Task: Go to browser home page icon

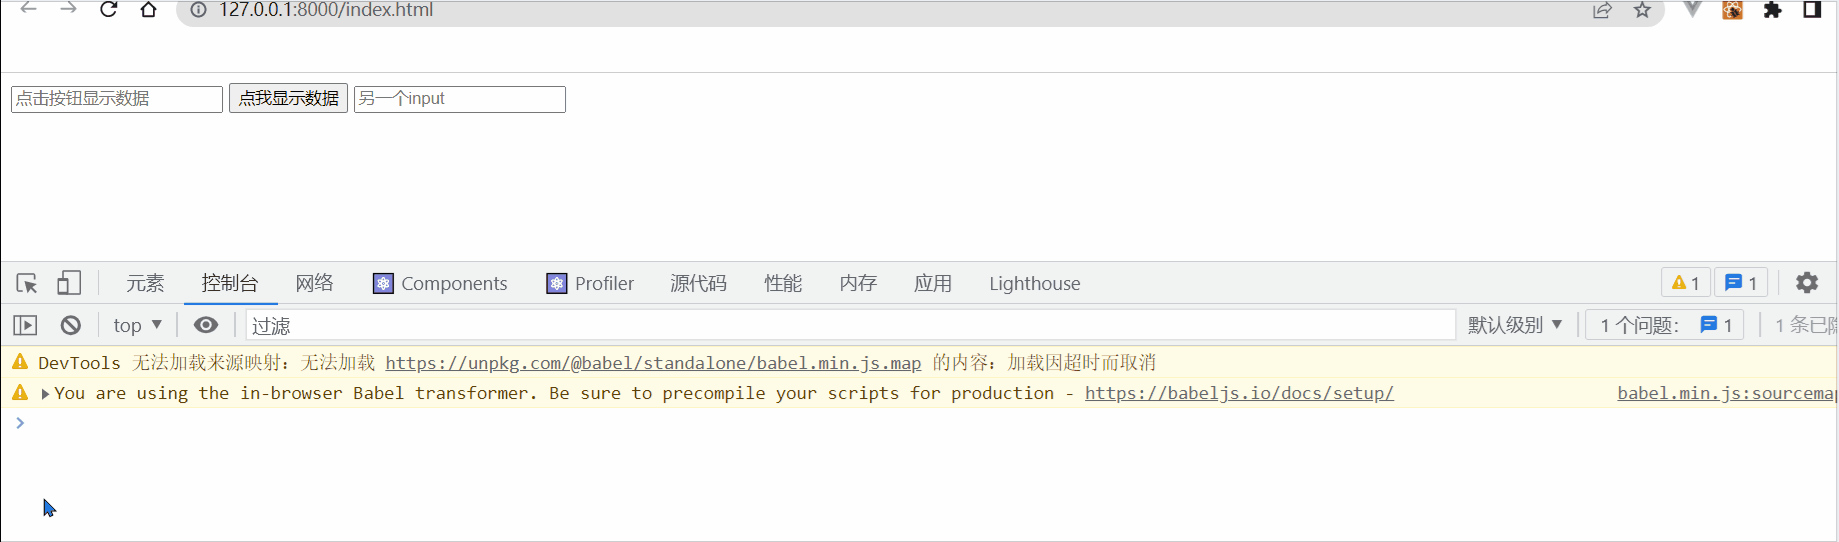Action: 148,10
